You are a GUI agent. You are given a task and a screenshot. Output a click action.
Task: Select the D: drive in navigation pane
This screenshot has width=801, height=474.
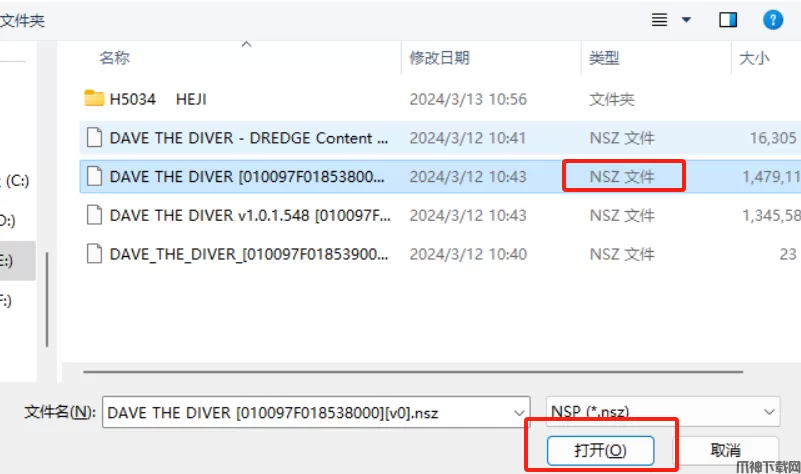click(x=8, y=221)
